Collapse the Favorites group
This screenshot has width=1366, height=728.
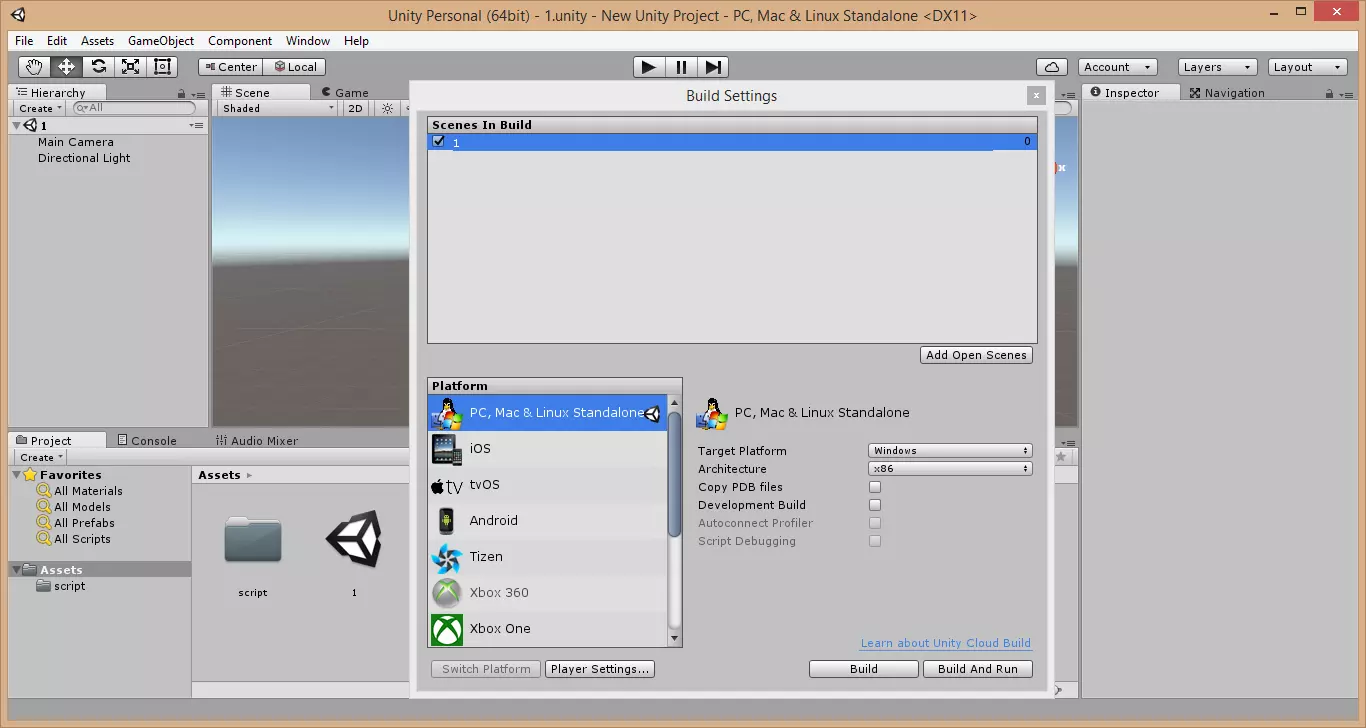17,475
